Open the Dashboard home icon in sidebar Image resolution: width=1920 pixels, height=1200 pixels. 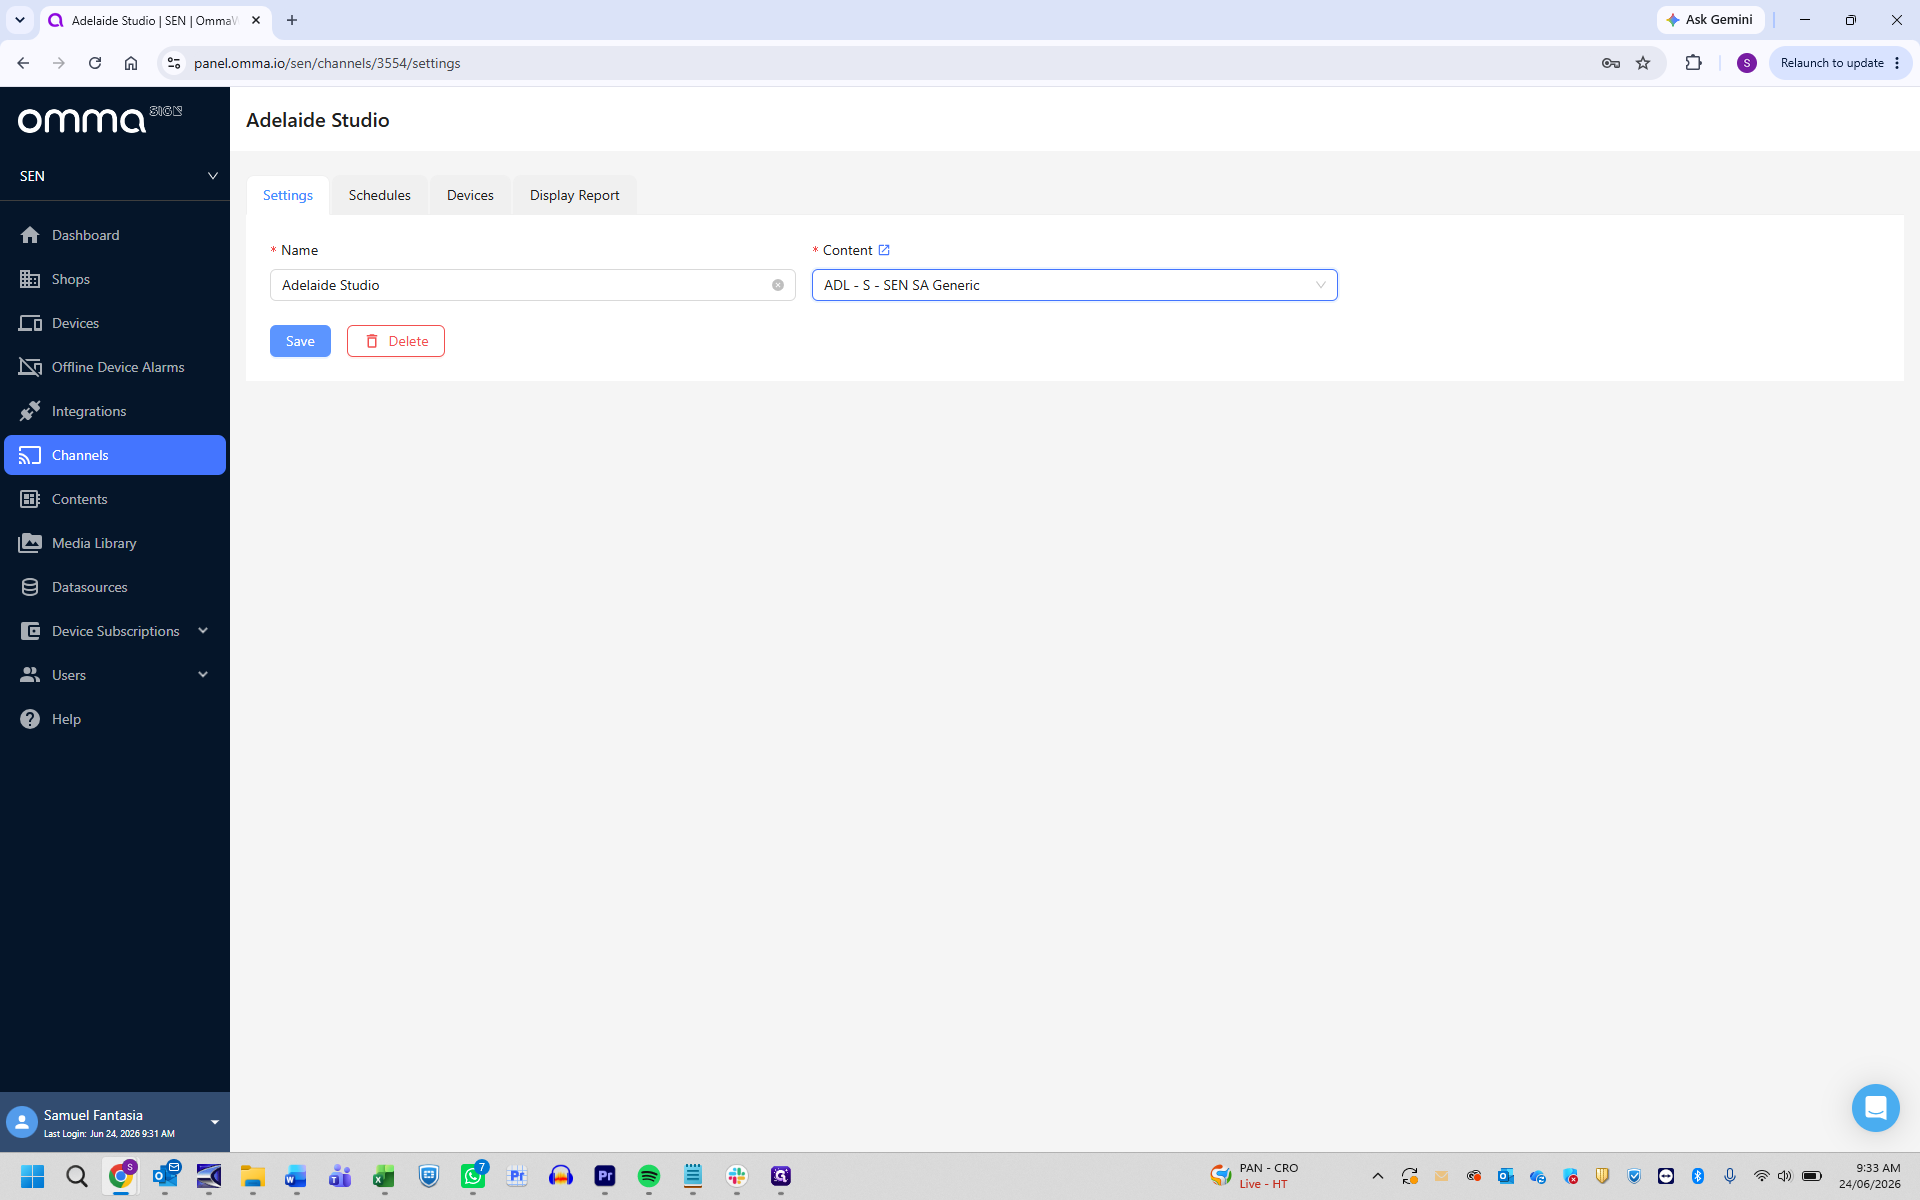pos(30,235)
